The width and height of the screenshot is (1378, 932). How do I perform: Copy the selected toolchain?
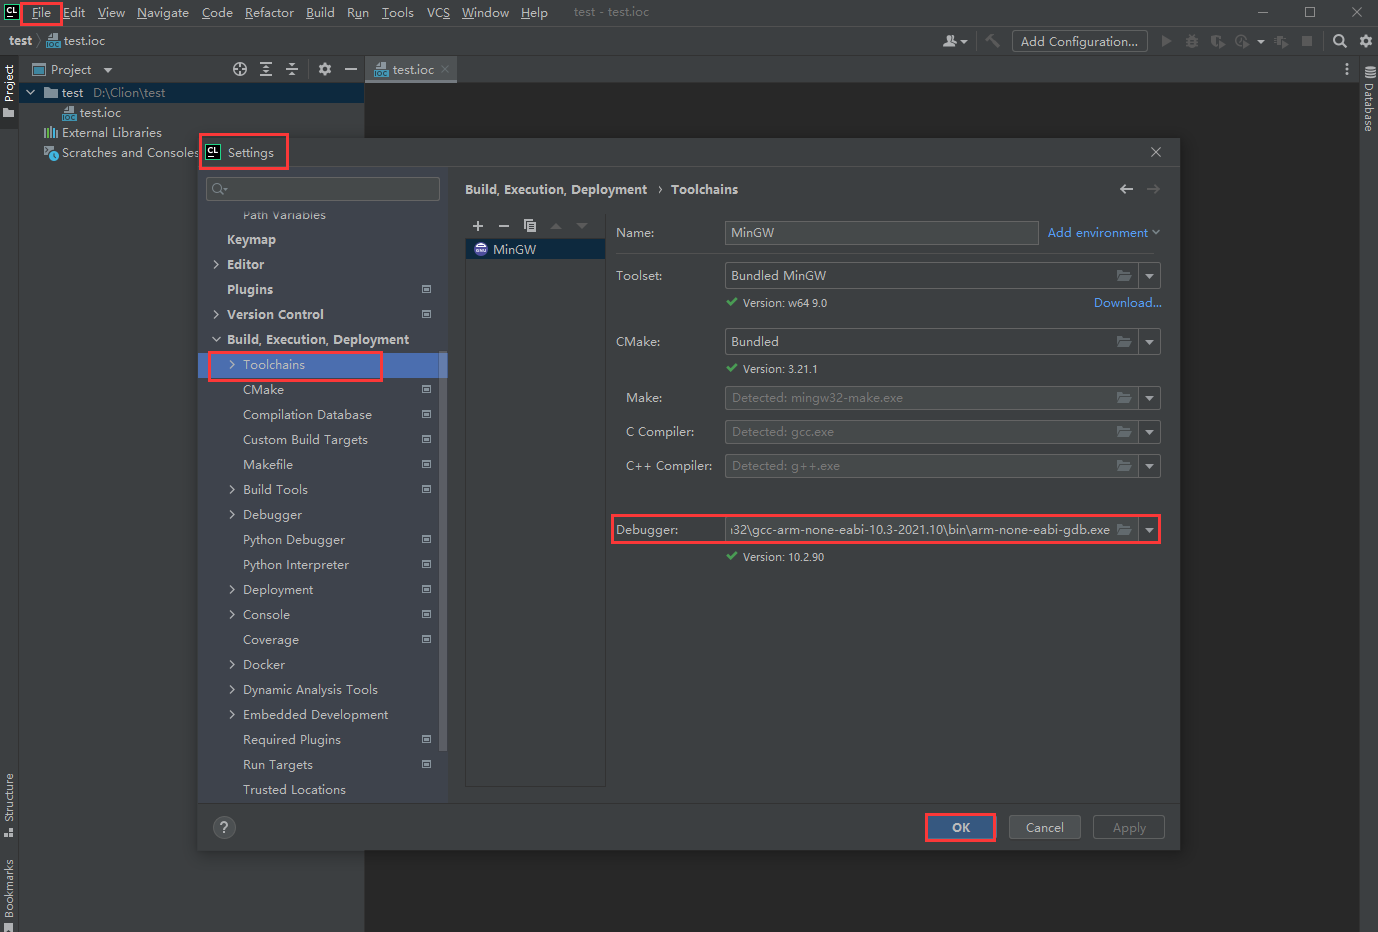pyautogui.click(x=530, y=226)
